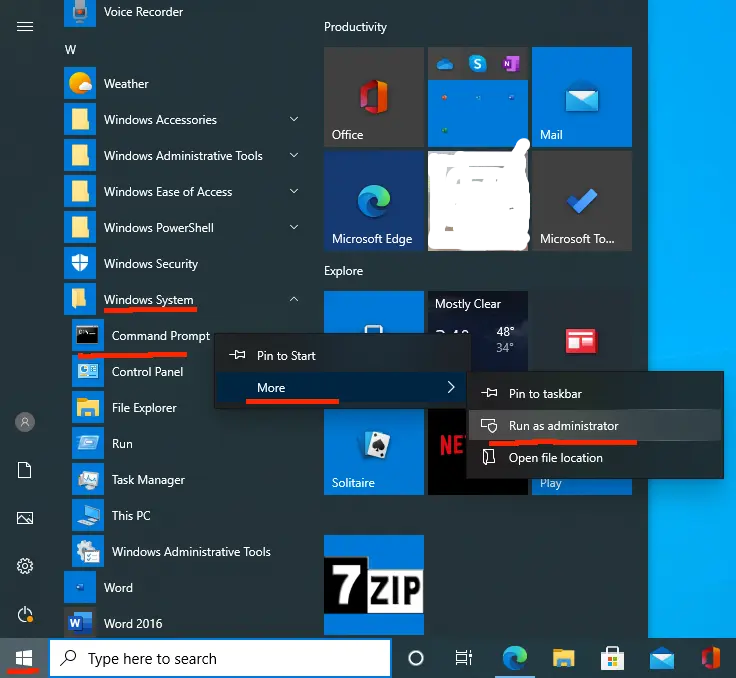Open File Explorer from taskbar
Viewport: 736px width, 678px height.
(563, 658)
